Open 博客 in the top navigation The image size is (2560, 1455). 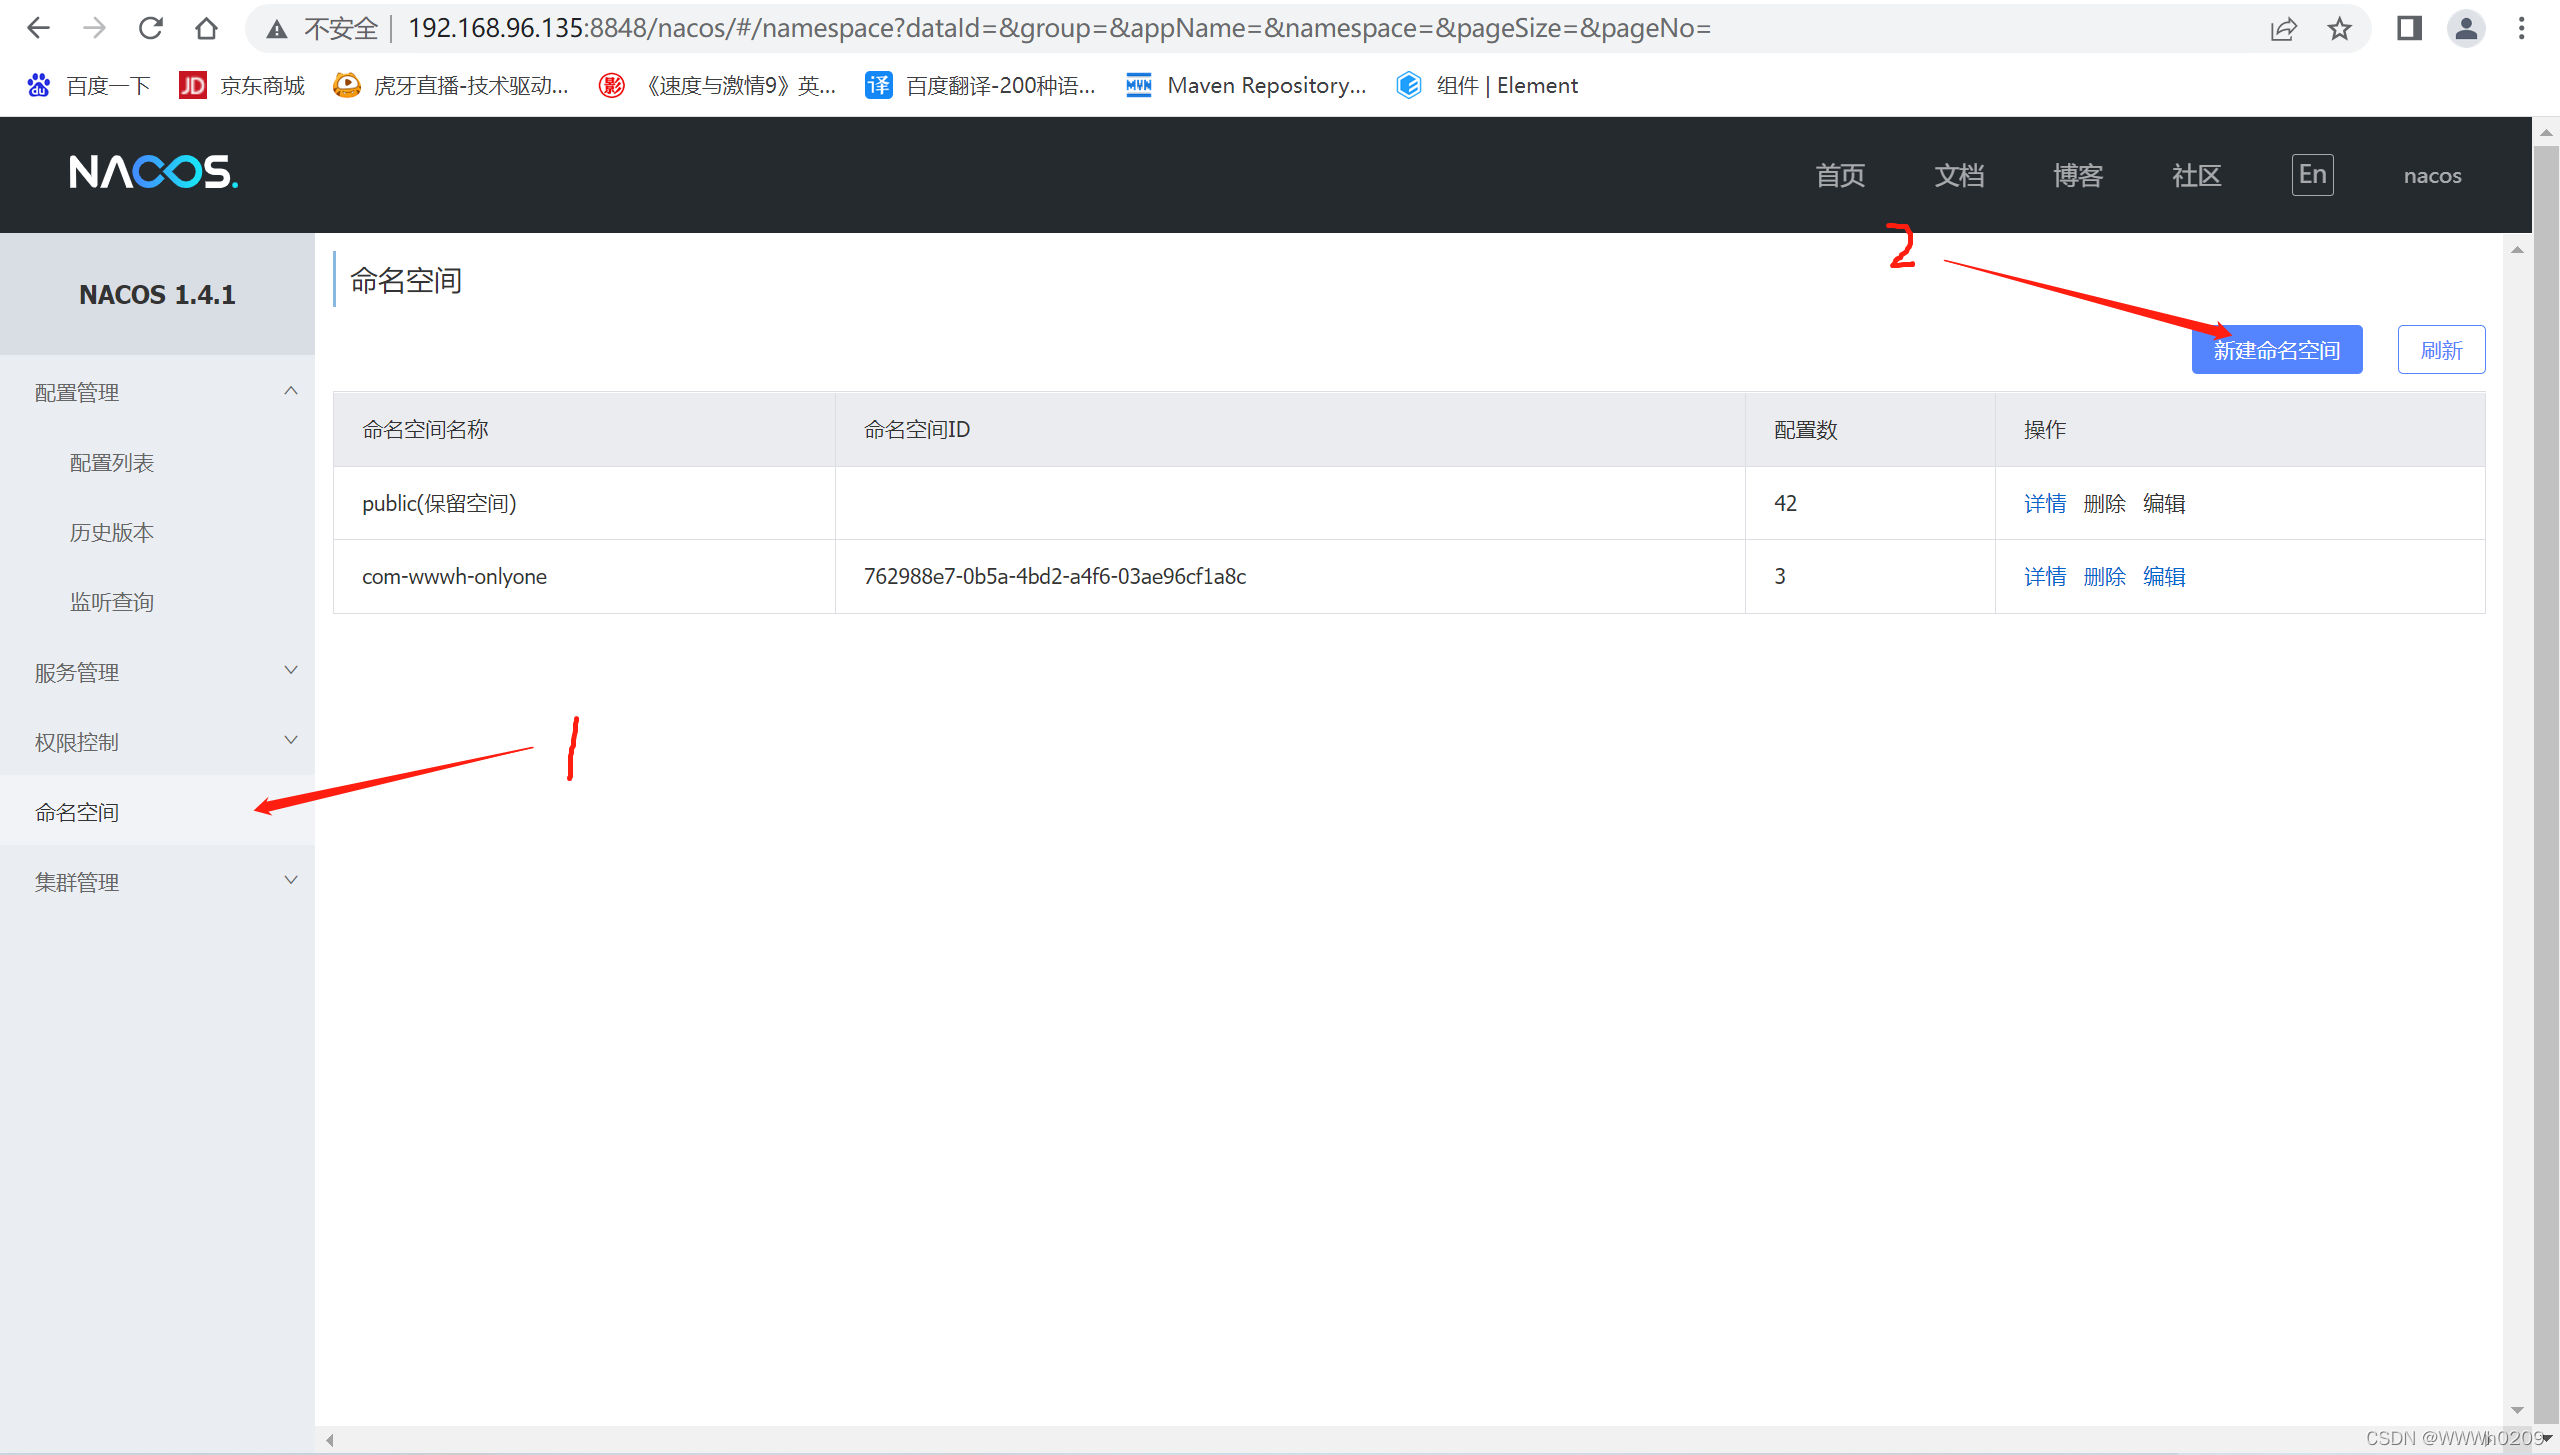click(x=2078, y=175)
